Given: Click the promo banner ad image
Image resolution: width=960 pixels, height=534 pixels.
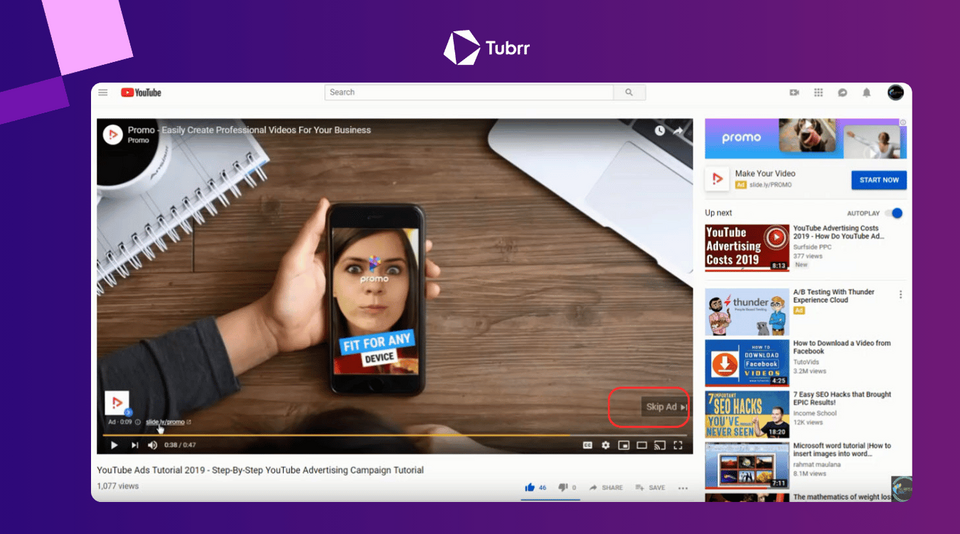Looking at the screenshot, I should point(806,139).
